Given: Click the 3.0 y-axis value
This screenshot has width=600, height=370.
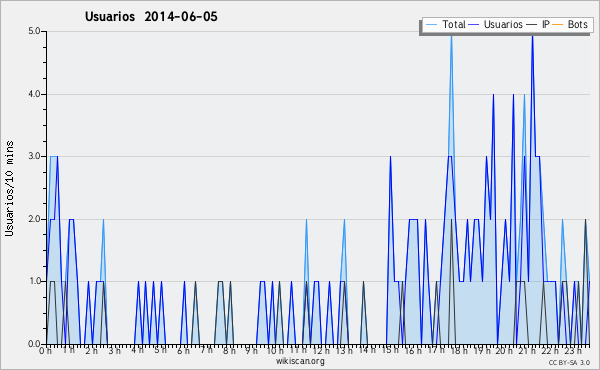Looking at the screenshot, I should tap(34, 156).
